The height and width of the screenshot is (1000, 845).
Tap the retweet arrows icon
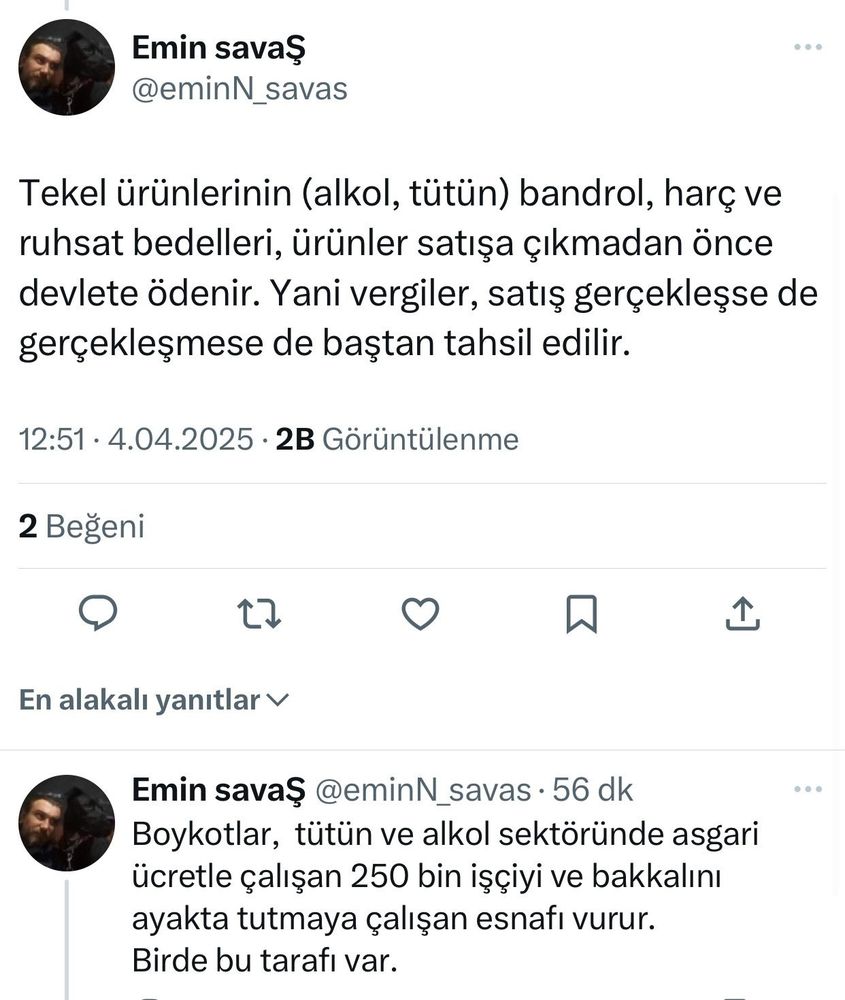(260, 613)
